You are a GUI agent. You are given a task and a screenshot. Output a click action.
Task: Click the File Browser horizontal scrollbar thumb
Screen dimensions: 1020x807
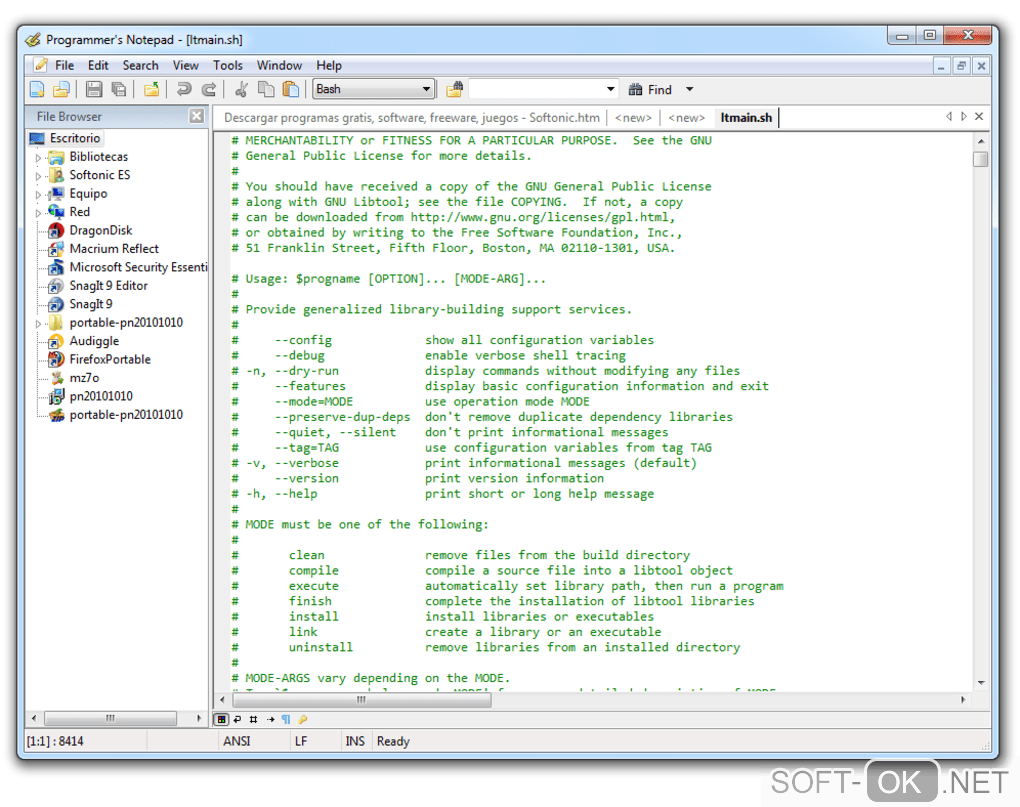[110, 718]
